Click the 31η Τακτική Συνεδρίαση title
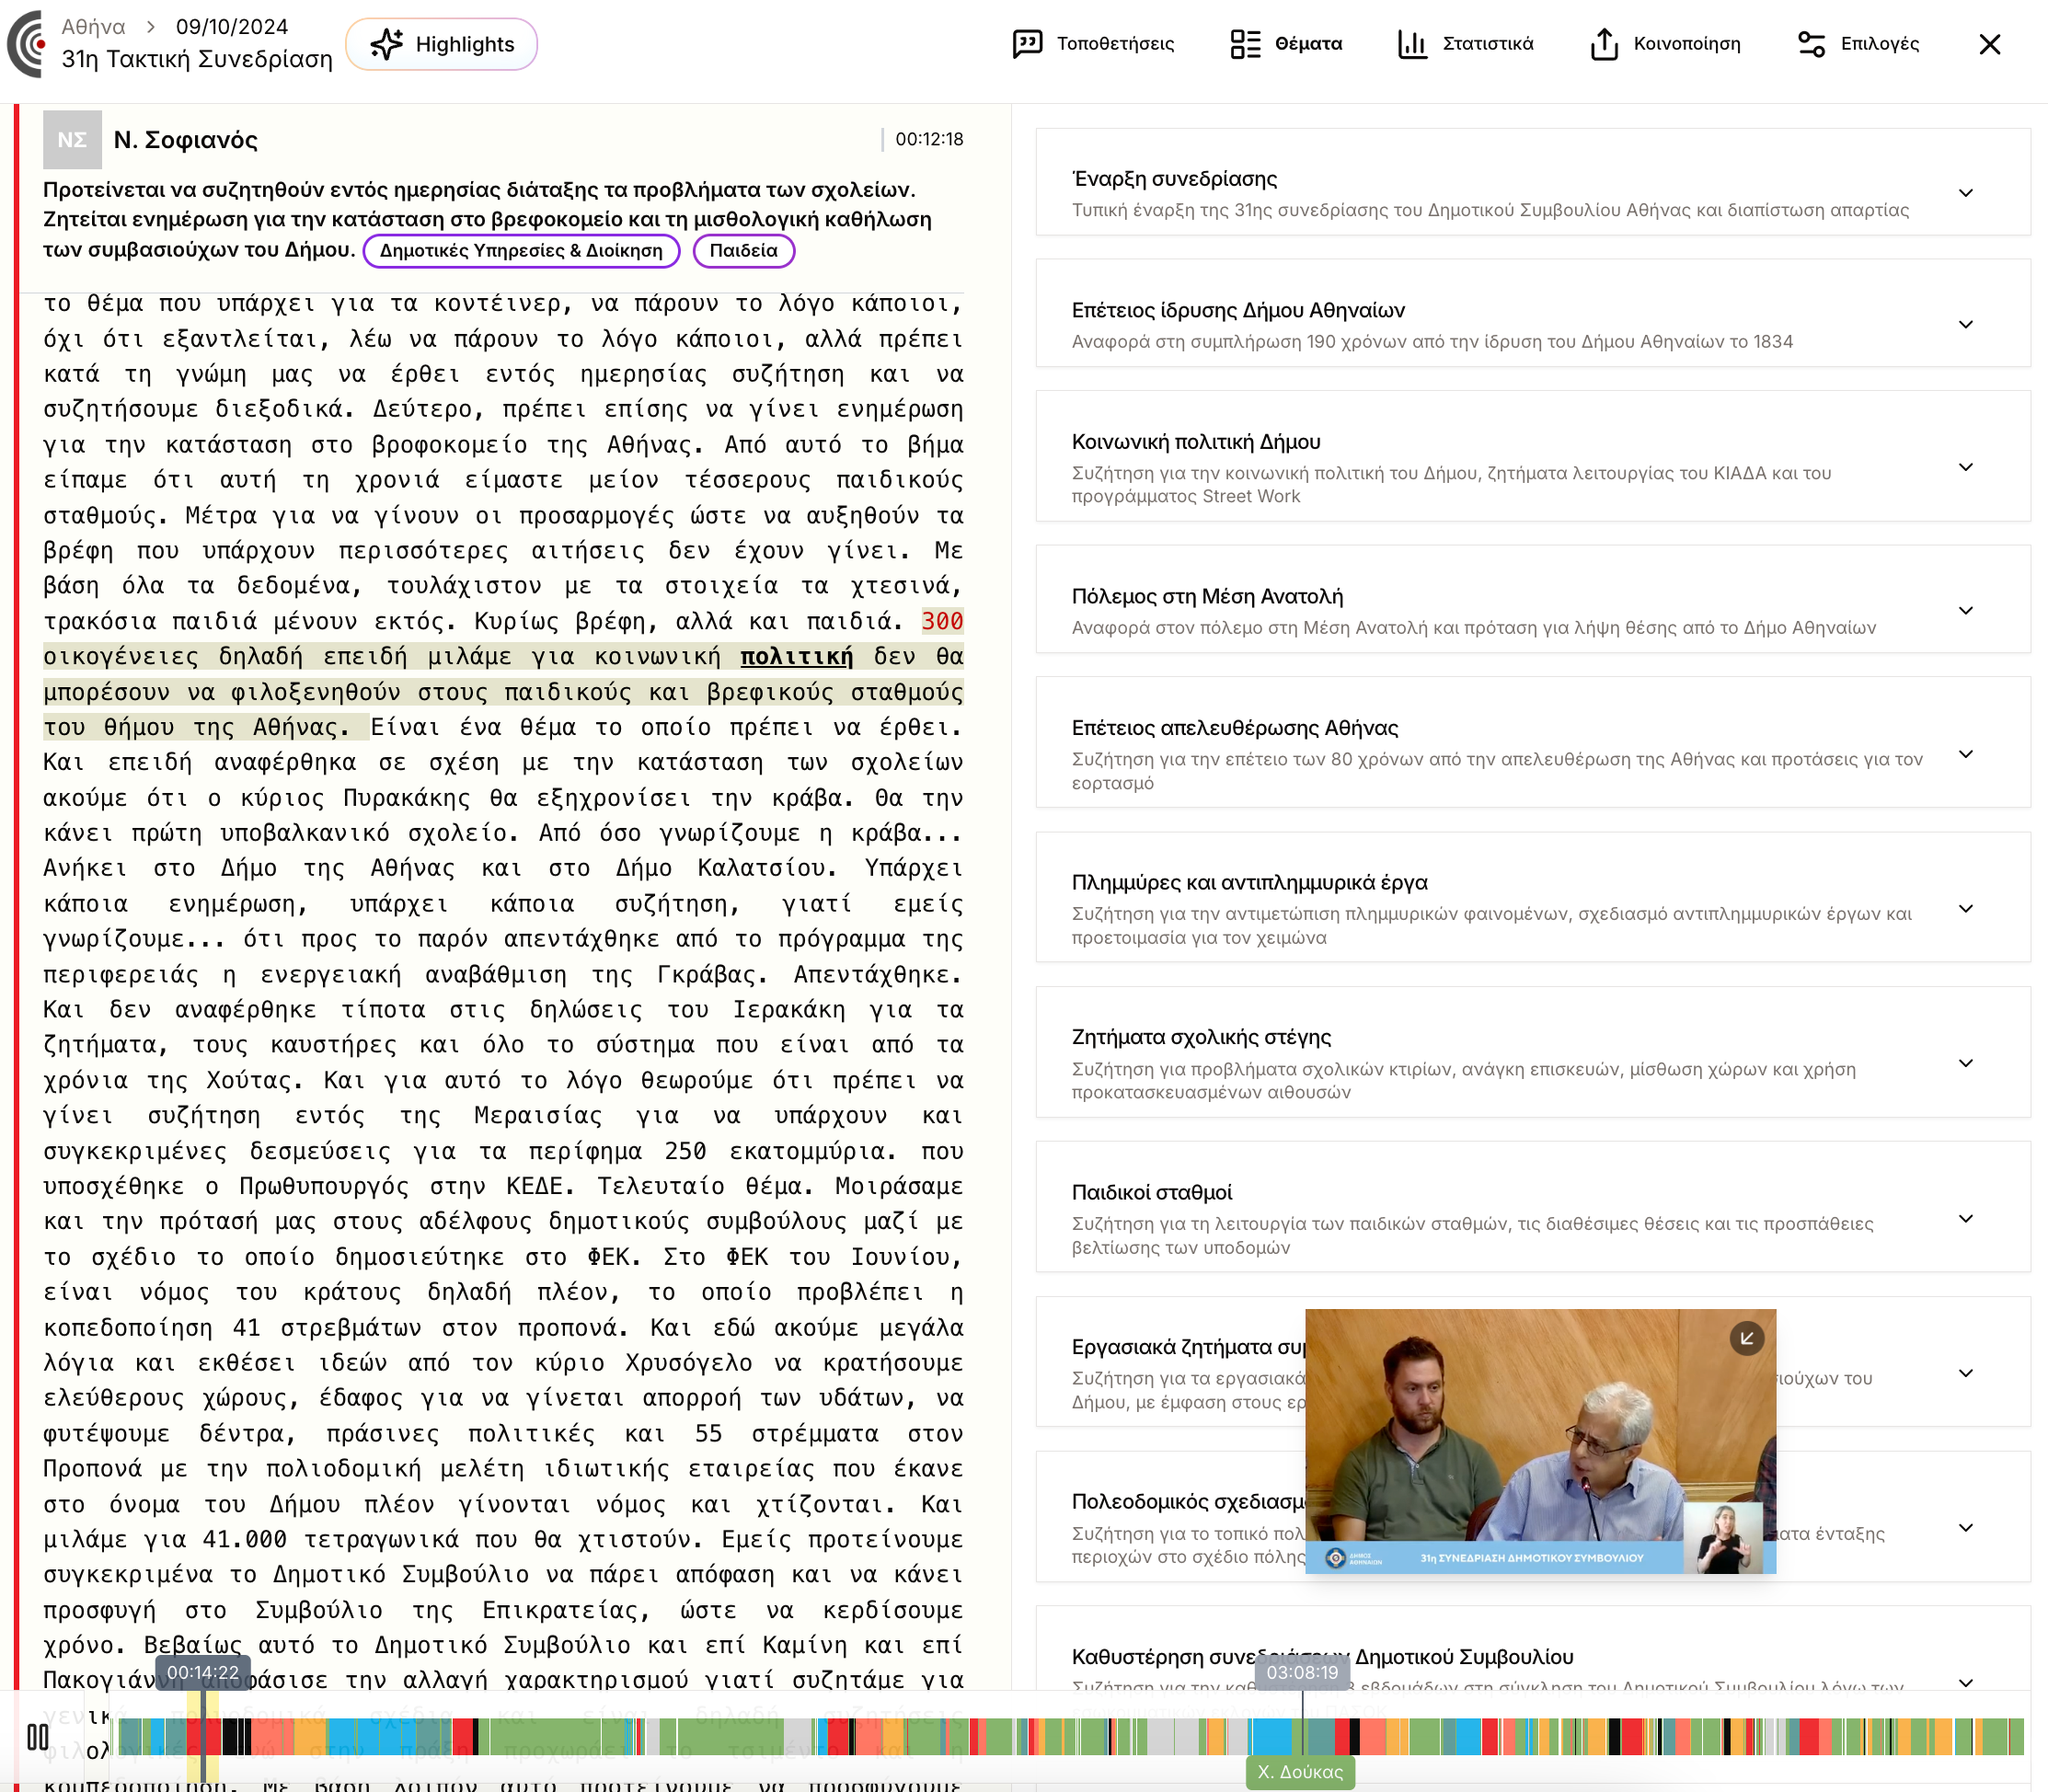This screenshot has height=1792, width=2048. [x=197, y=59]
